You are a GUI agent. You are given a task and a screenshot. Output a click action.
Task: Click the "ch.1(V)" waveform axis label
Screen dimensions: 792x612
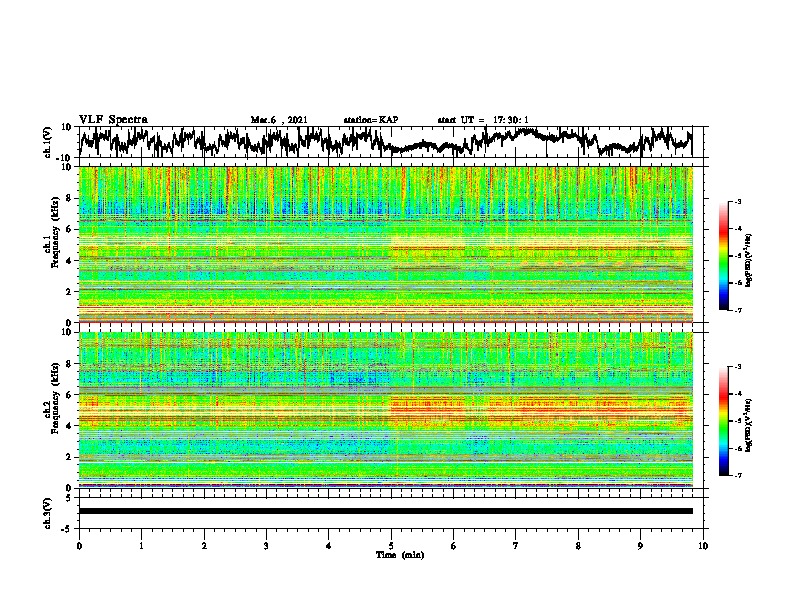(48, 142)
